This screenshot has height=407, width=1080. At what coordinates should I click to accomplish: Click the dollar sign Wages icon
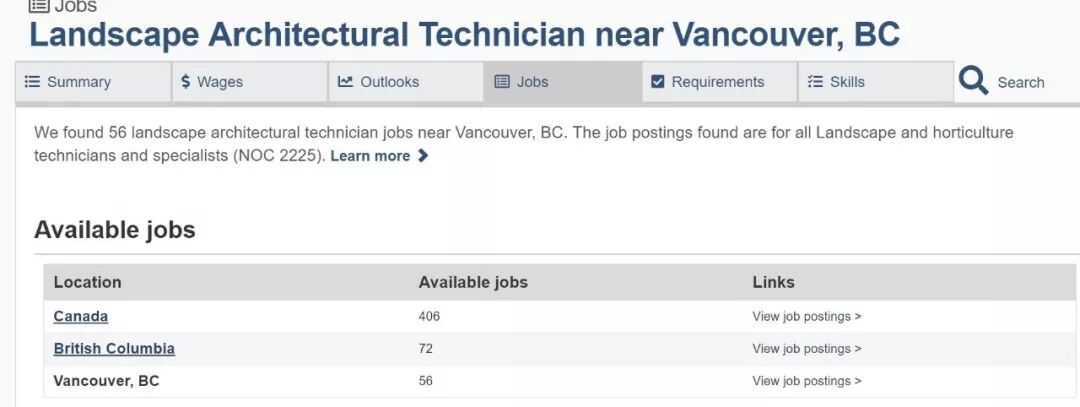click(186, 82)
